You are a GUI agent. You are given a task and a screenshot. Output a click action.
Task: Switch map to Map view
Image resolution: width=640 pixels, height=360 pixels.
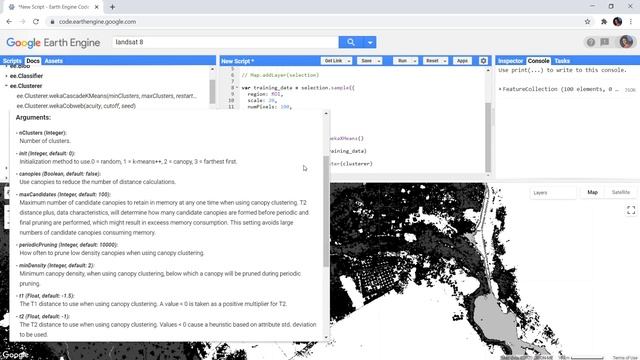pyautogui.click(x=592, y=192)
